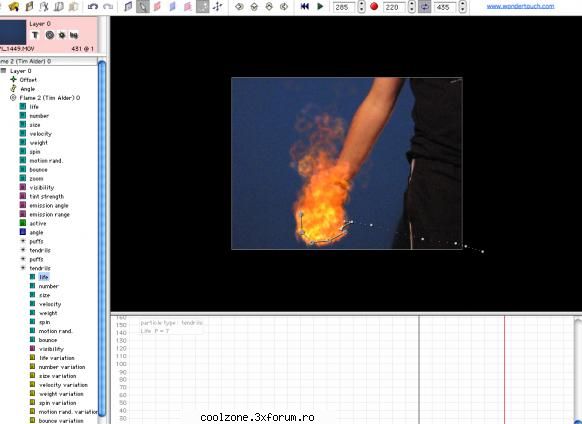Click the circular icon next to T in Layer 0
Image resolution: width=582 pixels, height=424 pixels.
coord(50,35)
